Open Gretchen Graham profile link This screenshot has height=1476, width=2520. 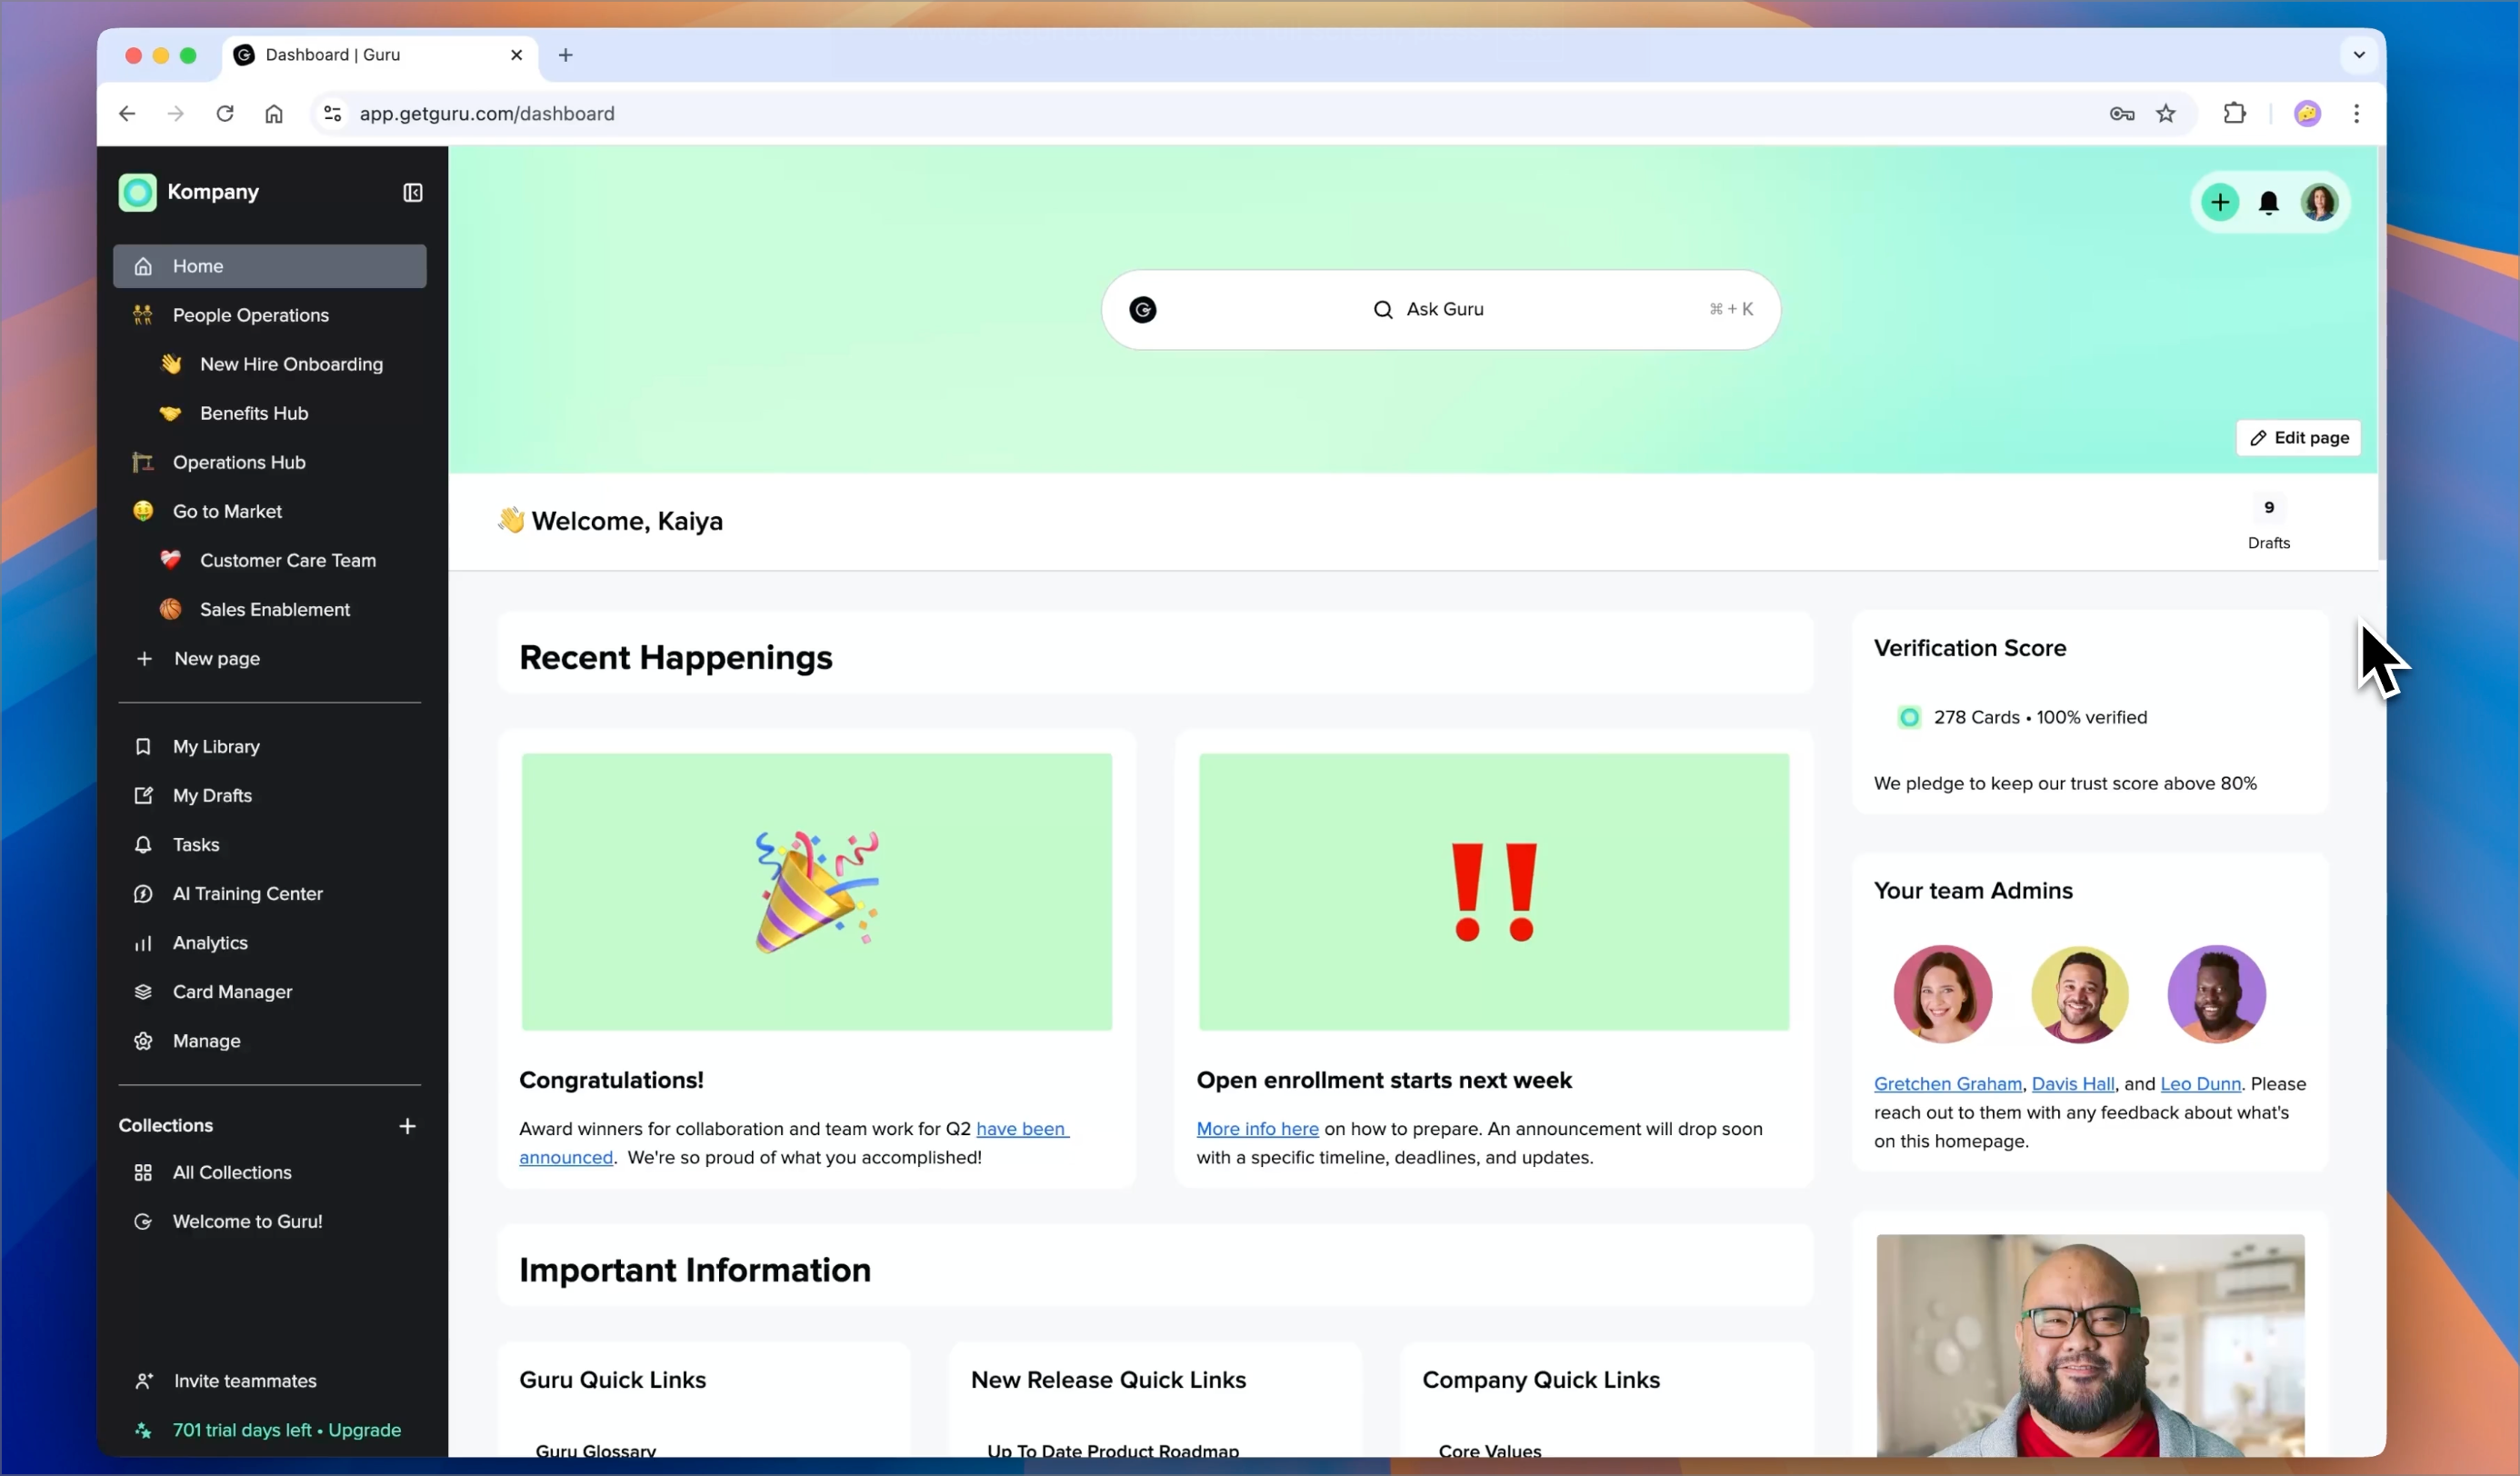coord(1947,1083)
